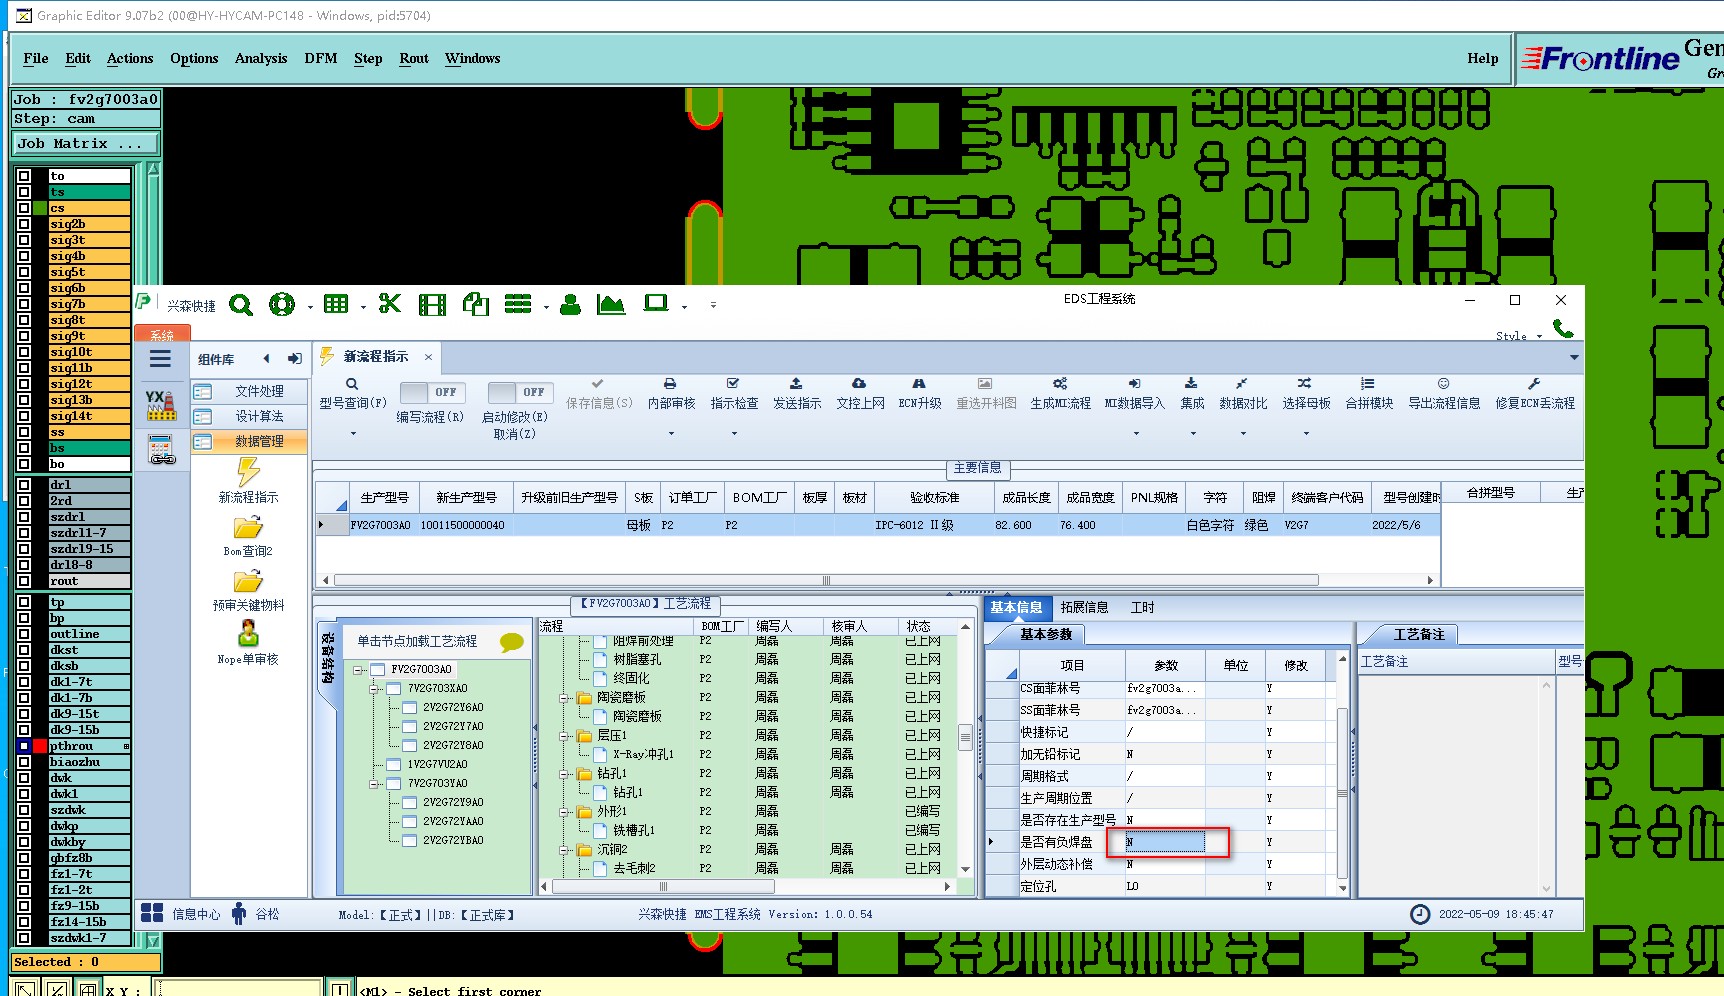Click the copy documents icon in EDS toolbar
The width and height of the screenshot is (1724, 996).
click(x=476, y=304)
